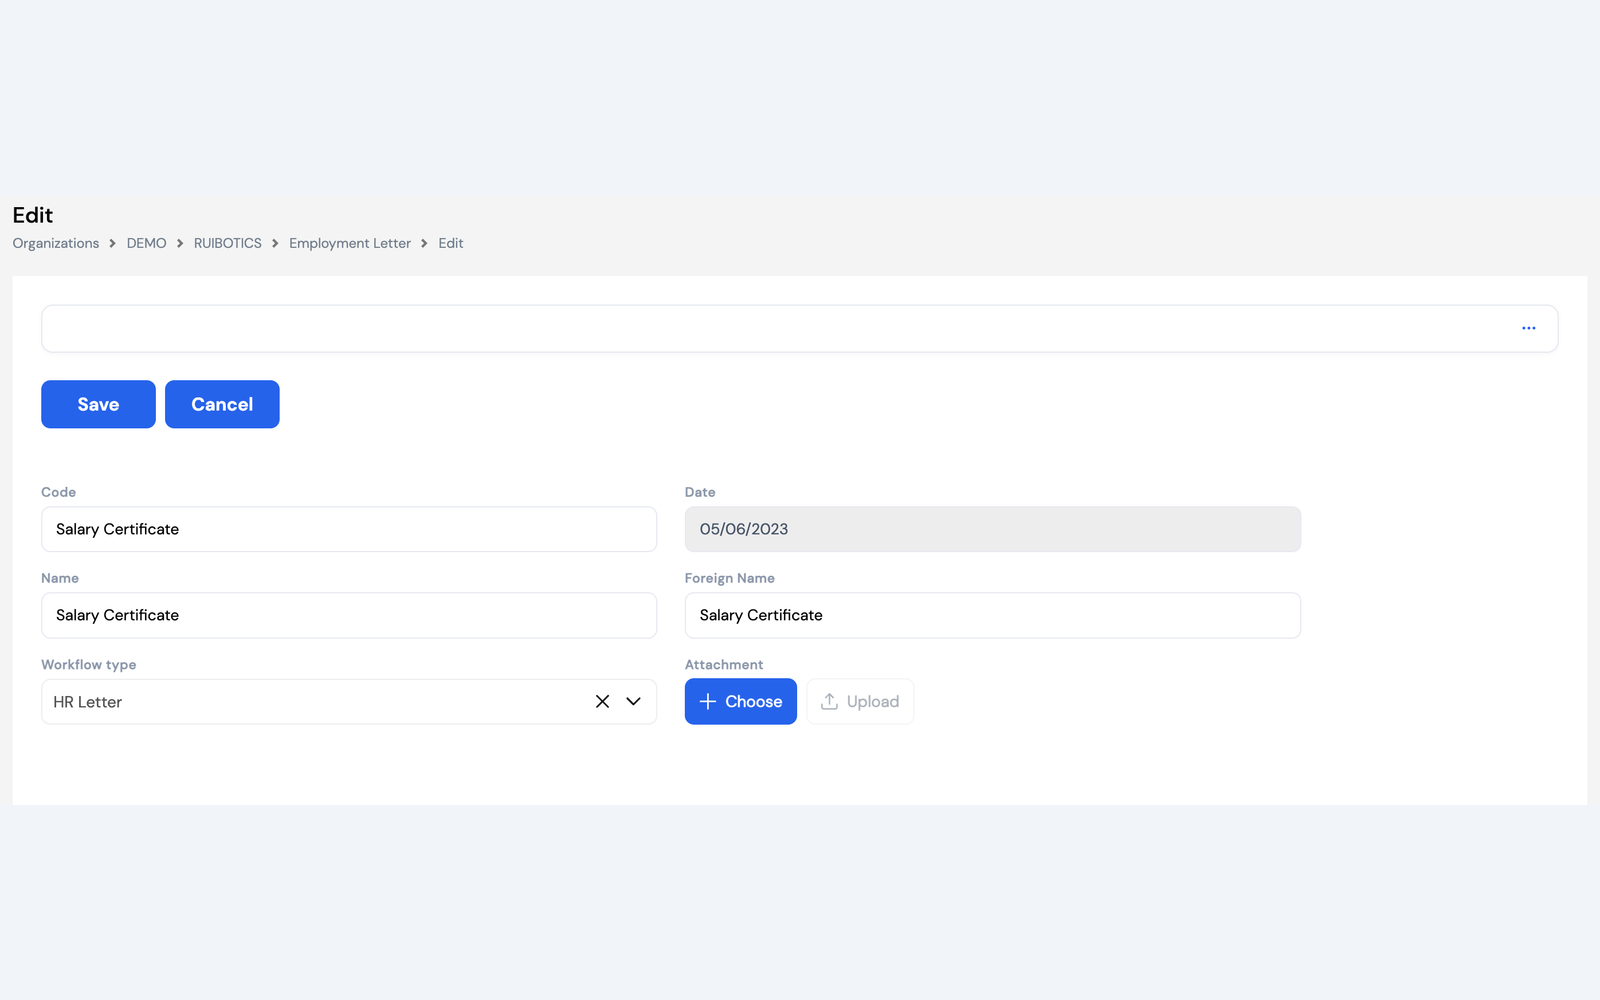This screenshot has width=1600, height=1000.
Task: Focus the Code input field
Action: [x=349, y=529]
